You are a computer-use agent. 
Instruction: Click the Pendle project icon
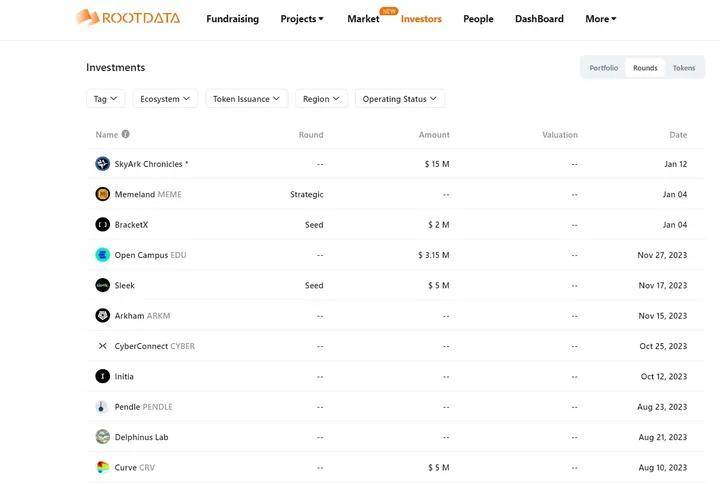[x=102, y=406]
